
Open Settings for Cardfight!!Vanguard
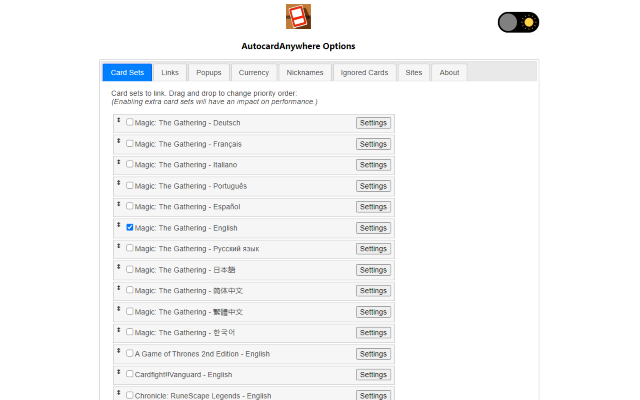(373, 375)
